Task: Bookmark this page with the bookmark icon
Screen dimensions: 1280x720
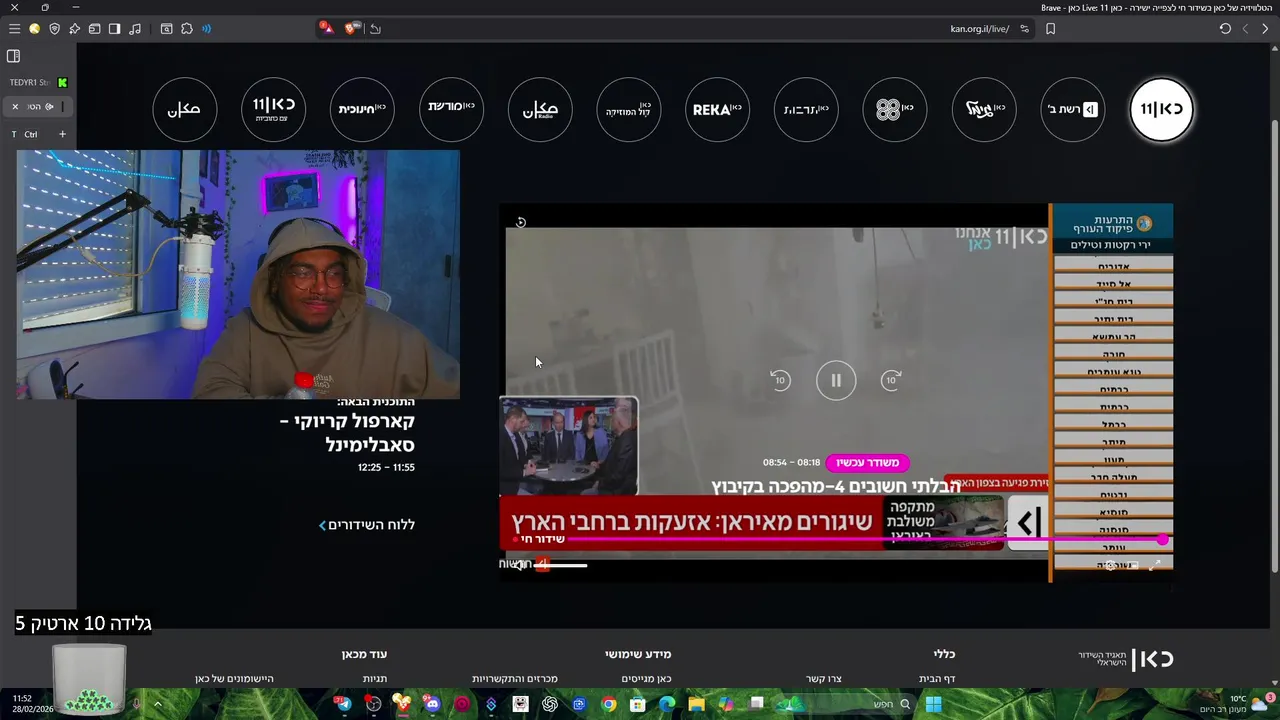Action: (x=1050, y=29)
